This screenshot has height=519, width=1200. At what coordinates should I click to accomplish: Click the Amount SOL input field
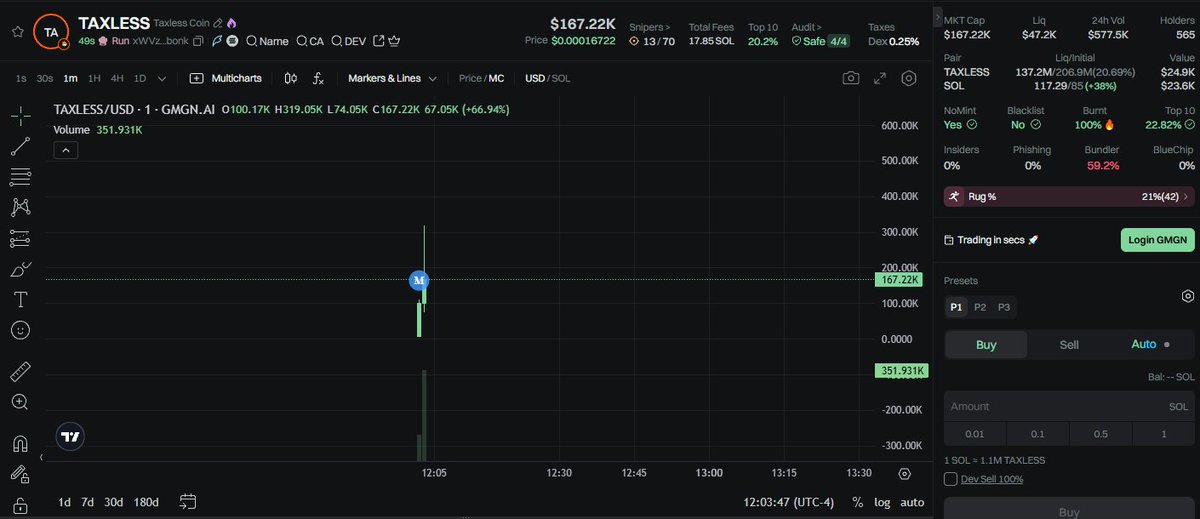(1069, 407)
